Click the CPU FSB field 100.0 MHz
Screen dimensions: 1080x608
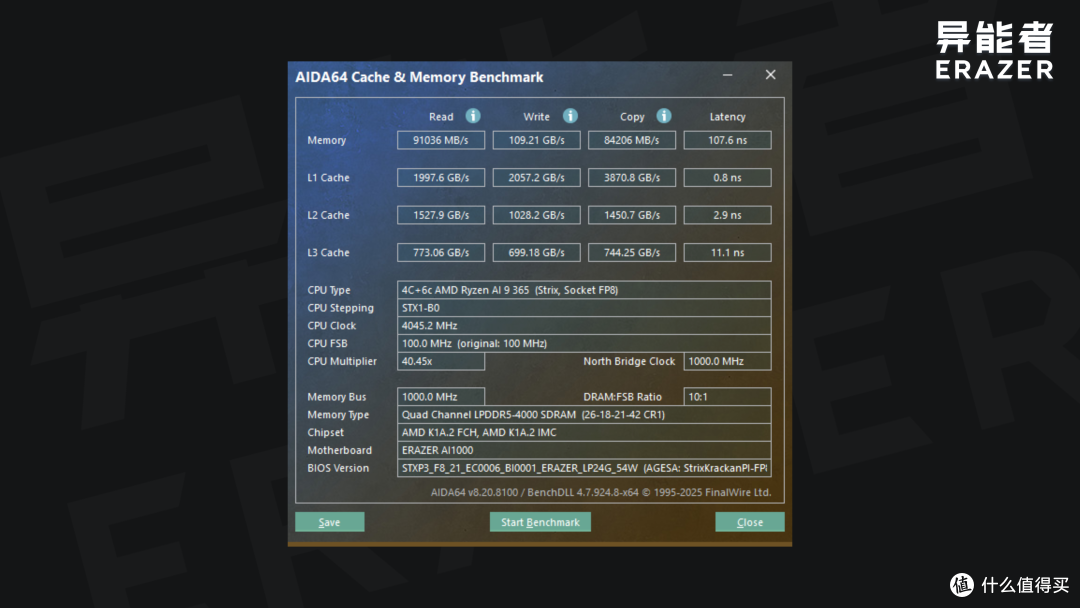click(584, 344)
